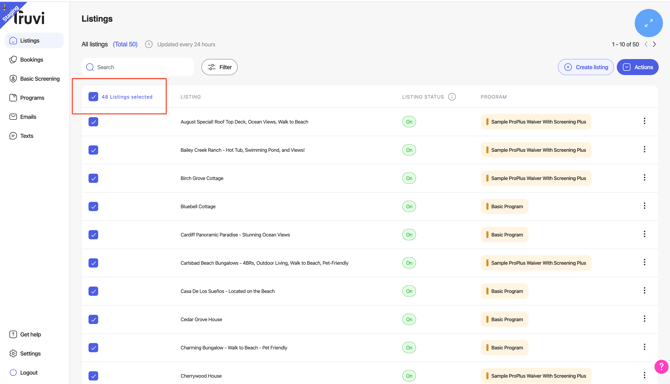670x384 pixels.
Task: Select the Bailey Creek Ranch listing title
Action: point(242,150)
